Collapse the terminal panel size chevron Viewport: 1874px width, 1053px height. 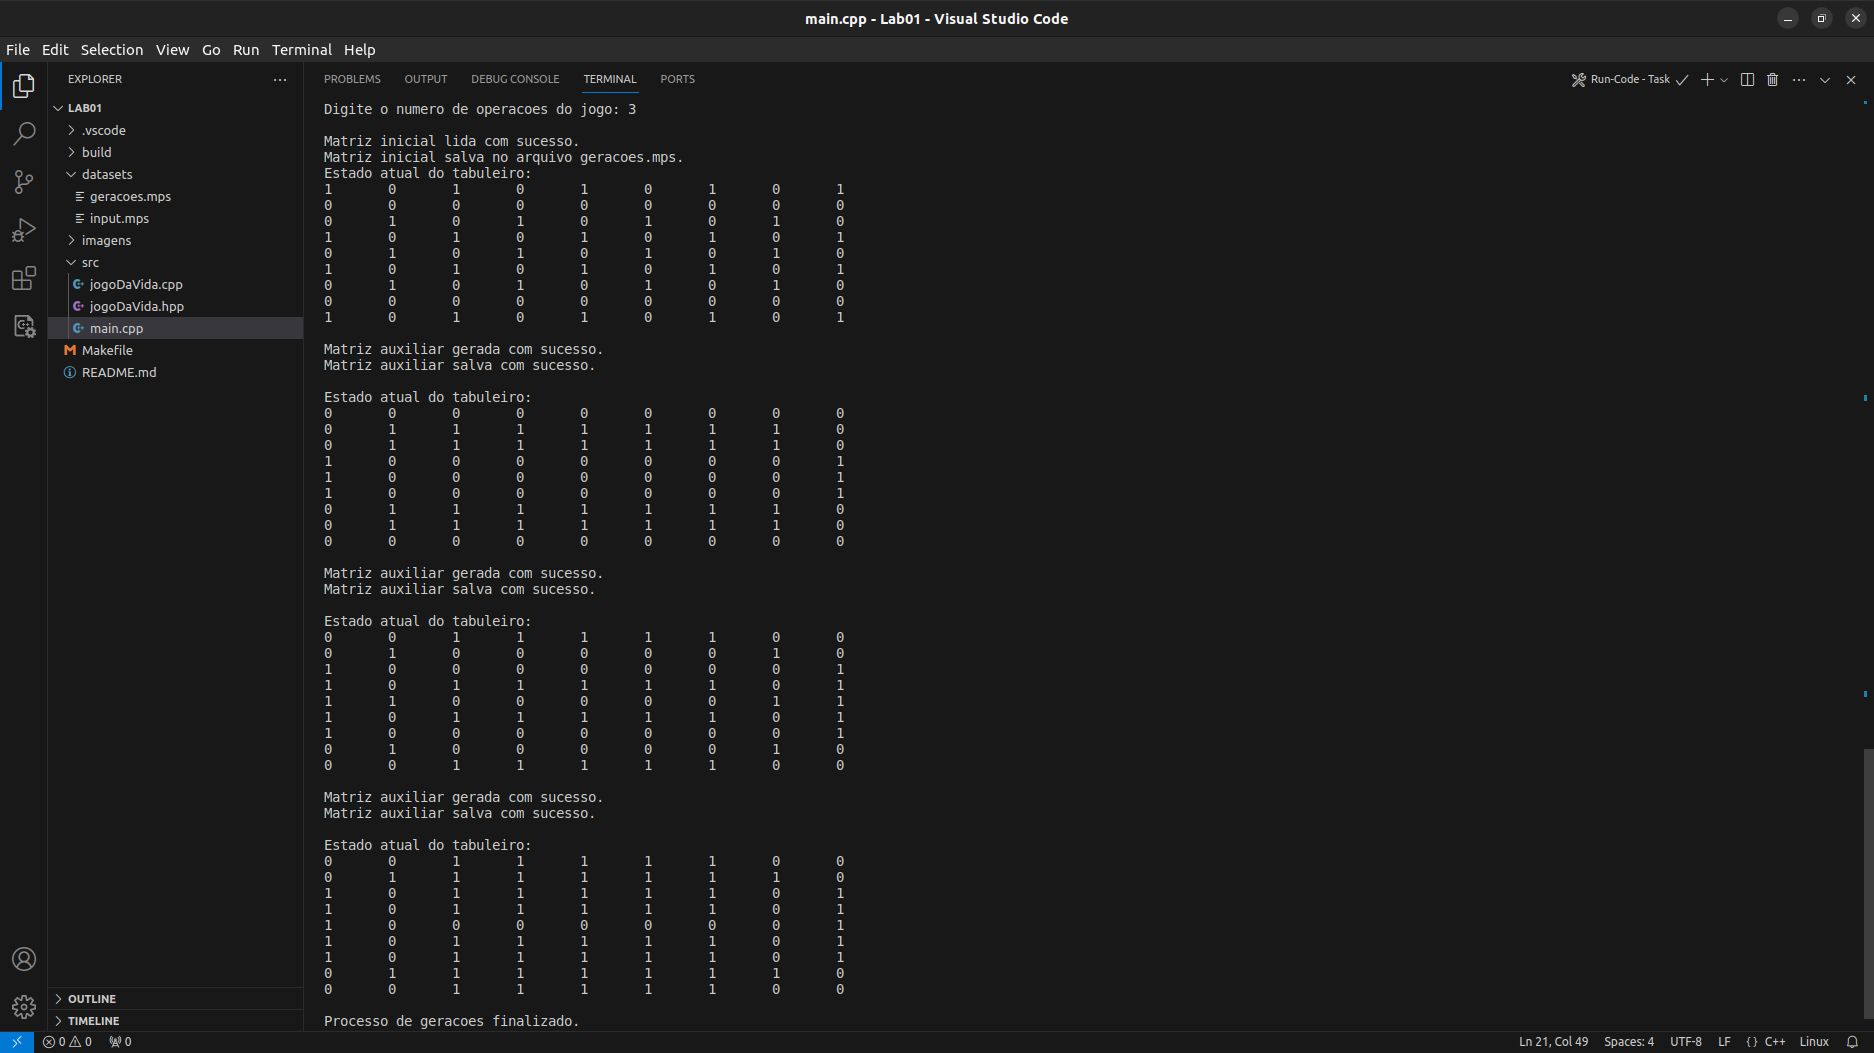1825,79
